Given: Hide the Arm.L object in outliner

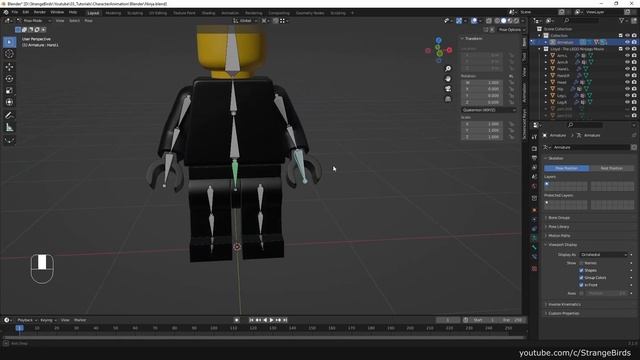Looking at the screenshot, I should (x=627, y=56).
